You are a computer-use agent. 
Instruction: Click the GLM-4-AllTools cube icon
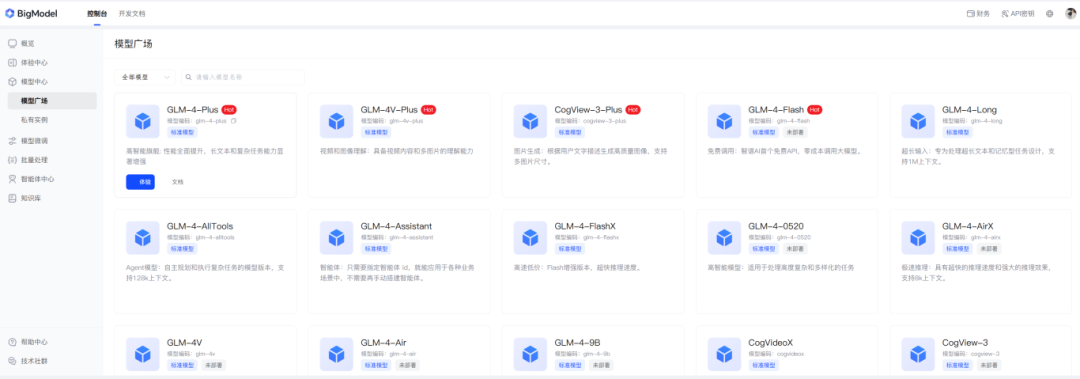(143, 238)
